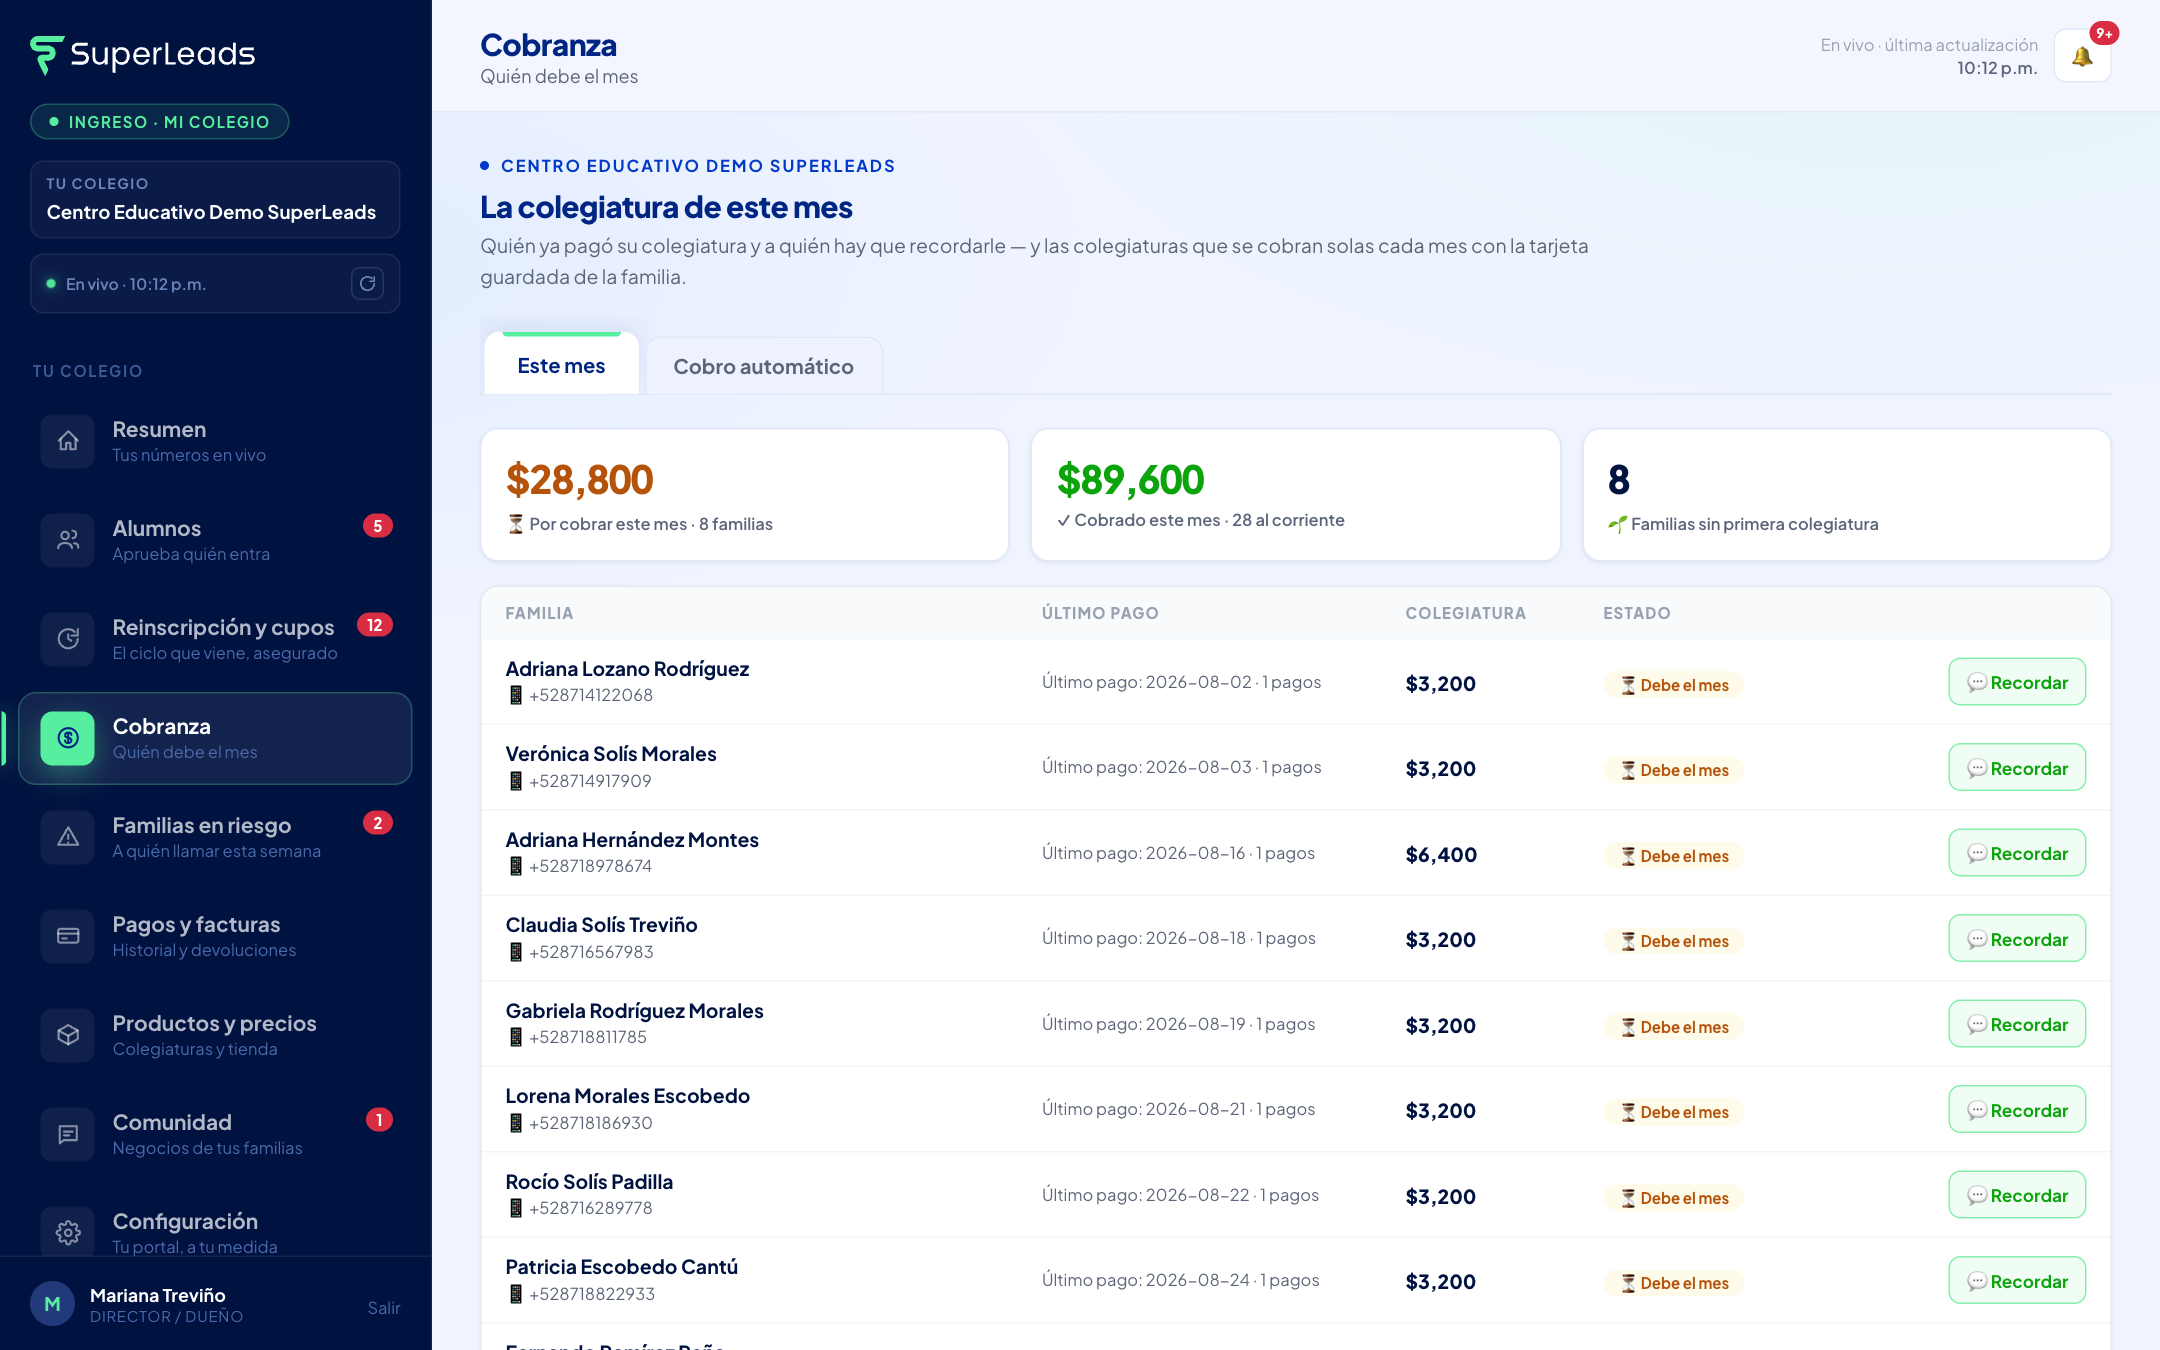Screen dimensions: 2160x1350
Task: Open Productos y precios box icon
Action: pyautogui.click(x=68, y=1035)
